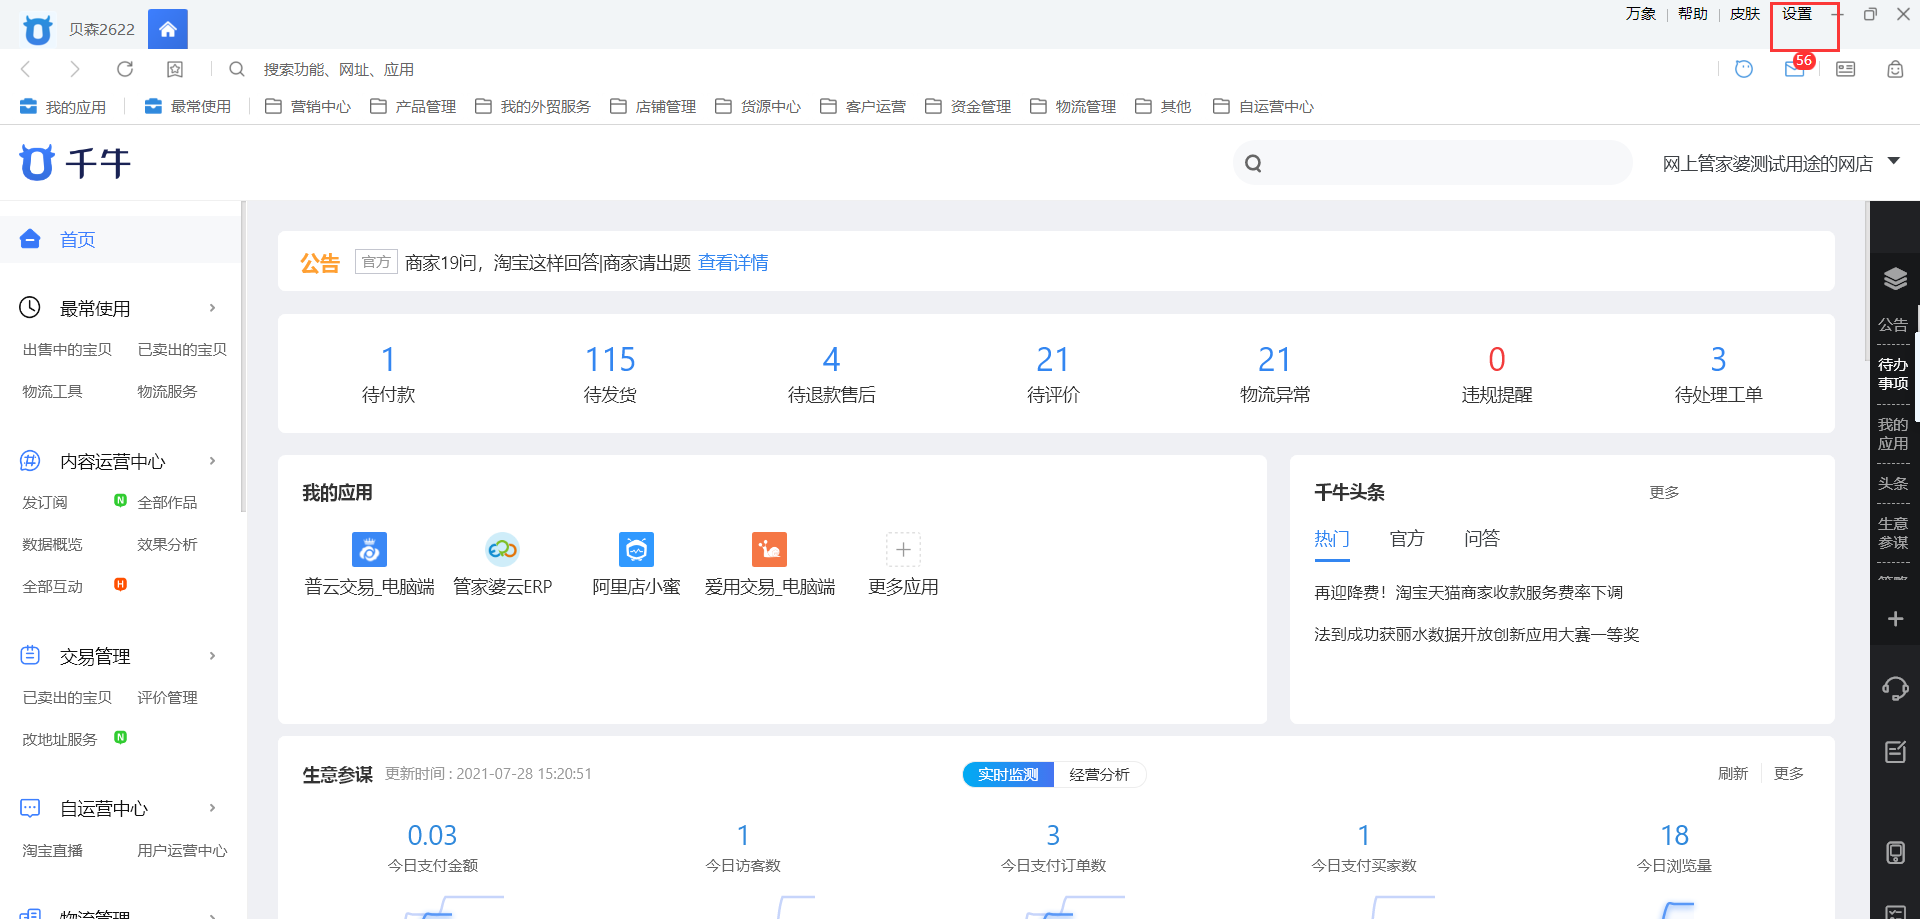The image size is (1920, 919).
Task: View the 3 待处理工单 items
Action: point(1718,373)
